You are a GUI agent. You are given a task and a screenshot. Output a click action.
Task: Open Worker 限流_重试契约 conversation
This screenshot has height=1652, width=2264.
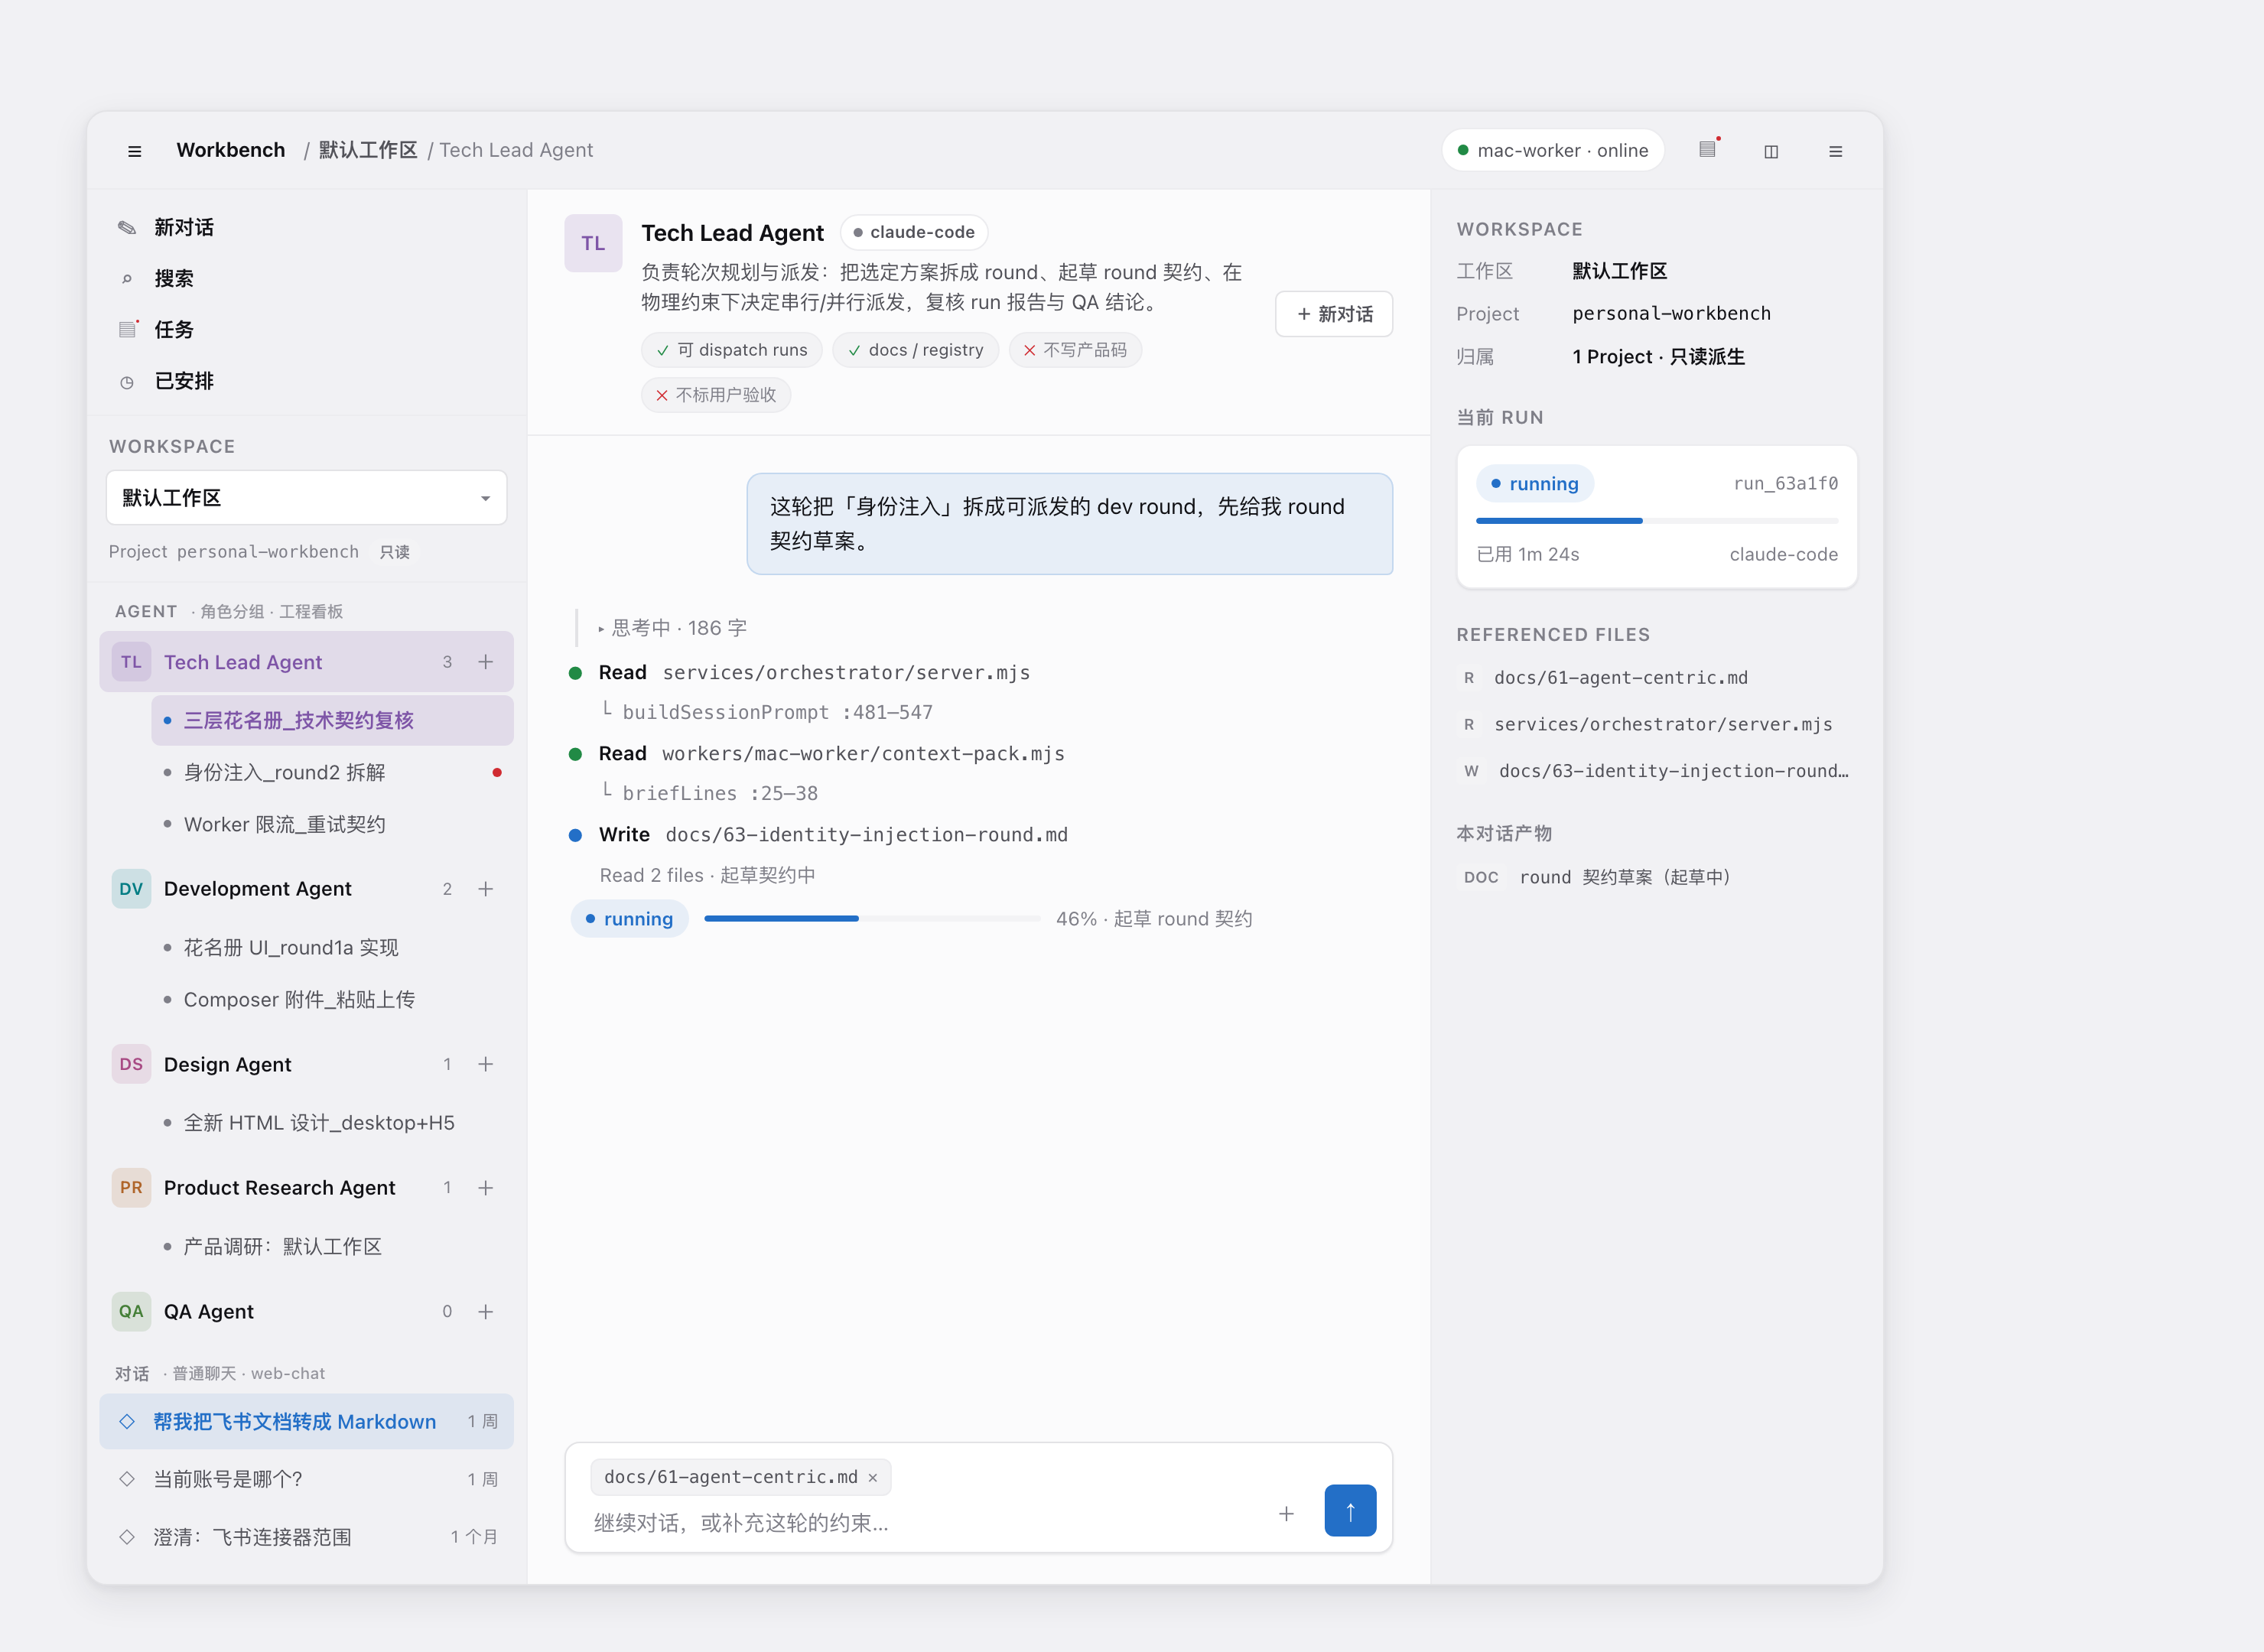click(x=332, y=824)
